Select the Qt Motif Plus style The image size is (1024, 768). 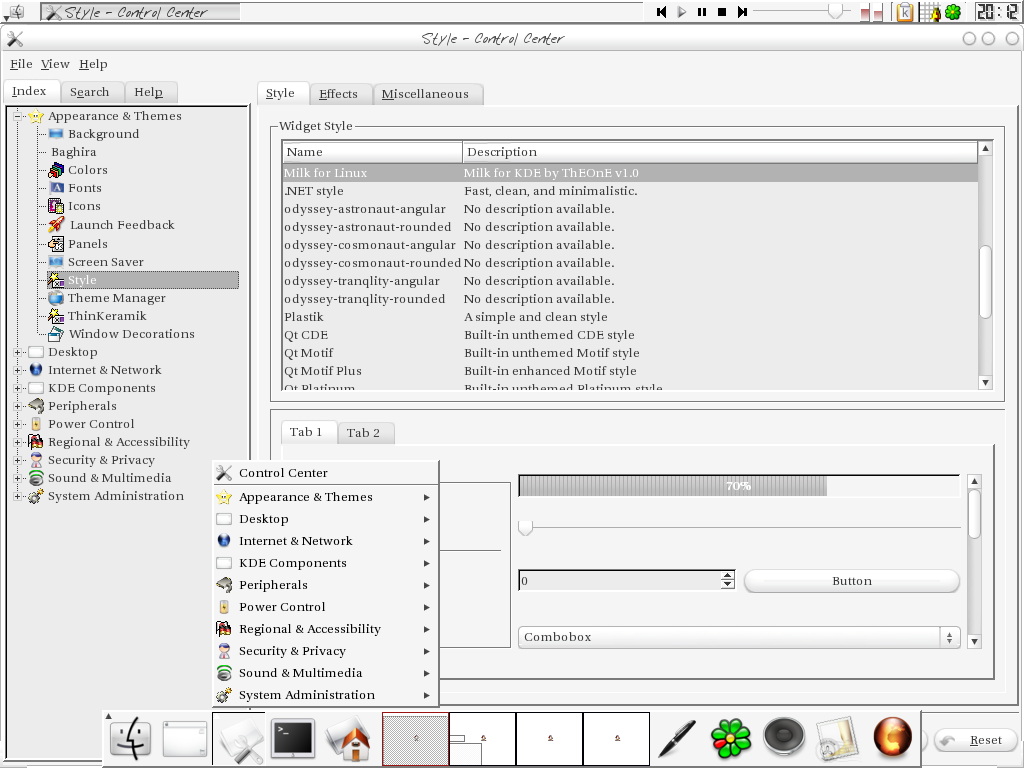tap(630, 371)
